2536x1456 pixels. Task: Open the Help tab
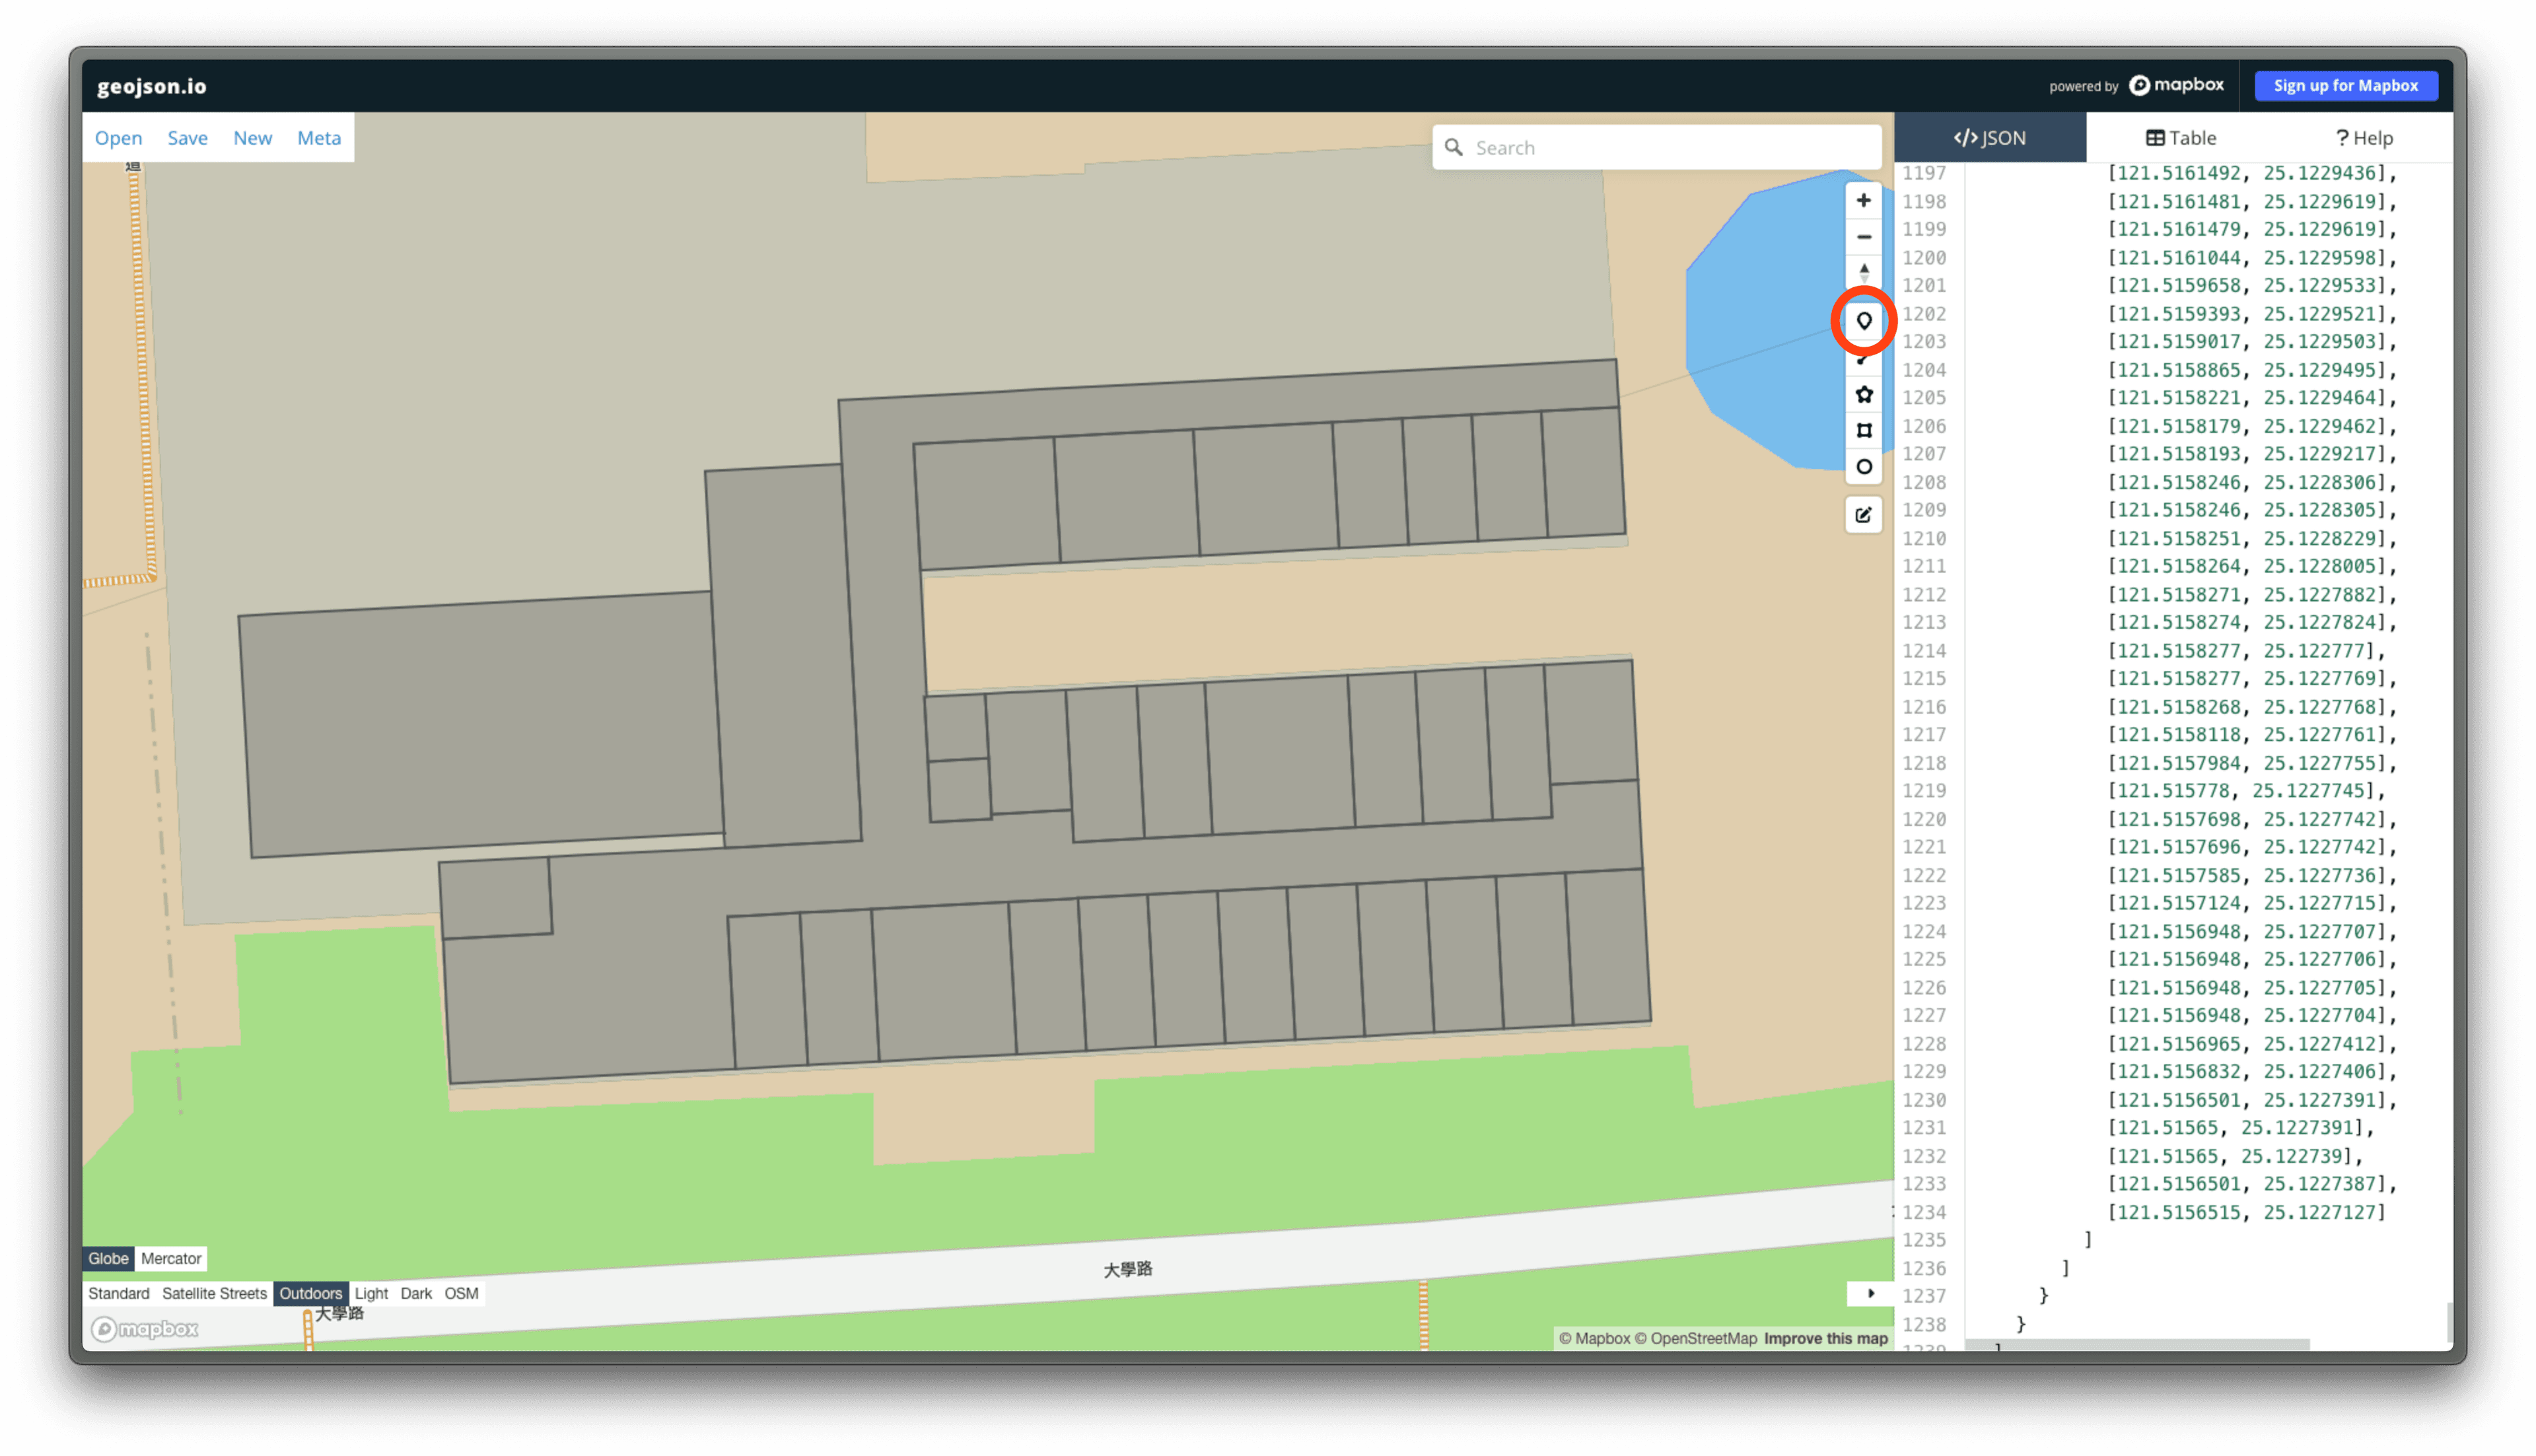point(2364,138)
